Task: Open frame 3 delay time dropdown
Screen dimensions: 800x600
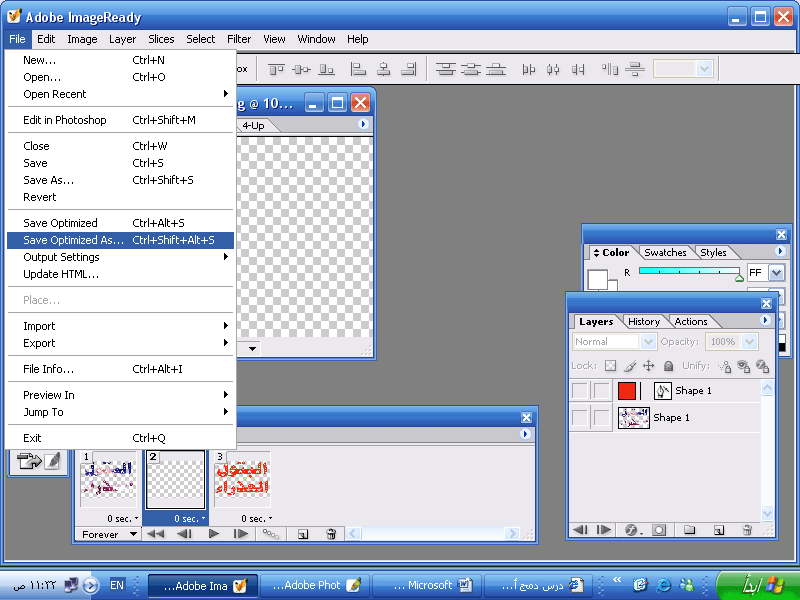Action: click(x=254, y=519)
